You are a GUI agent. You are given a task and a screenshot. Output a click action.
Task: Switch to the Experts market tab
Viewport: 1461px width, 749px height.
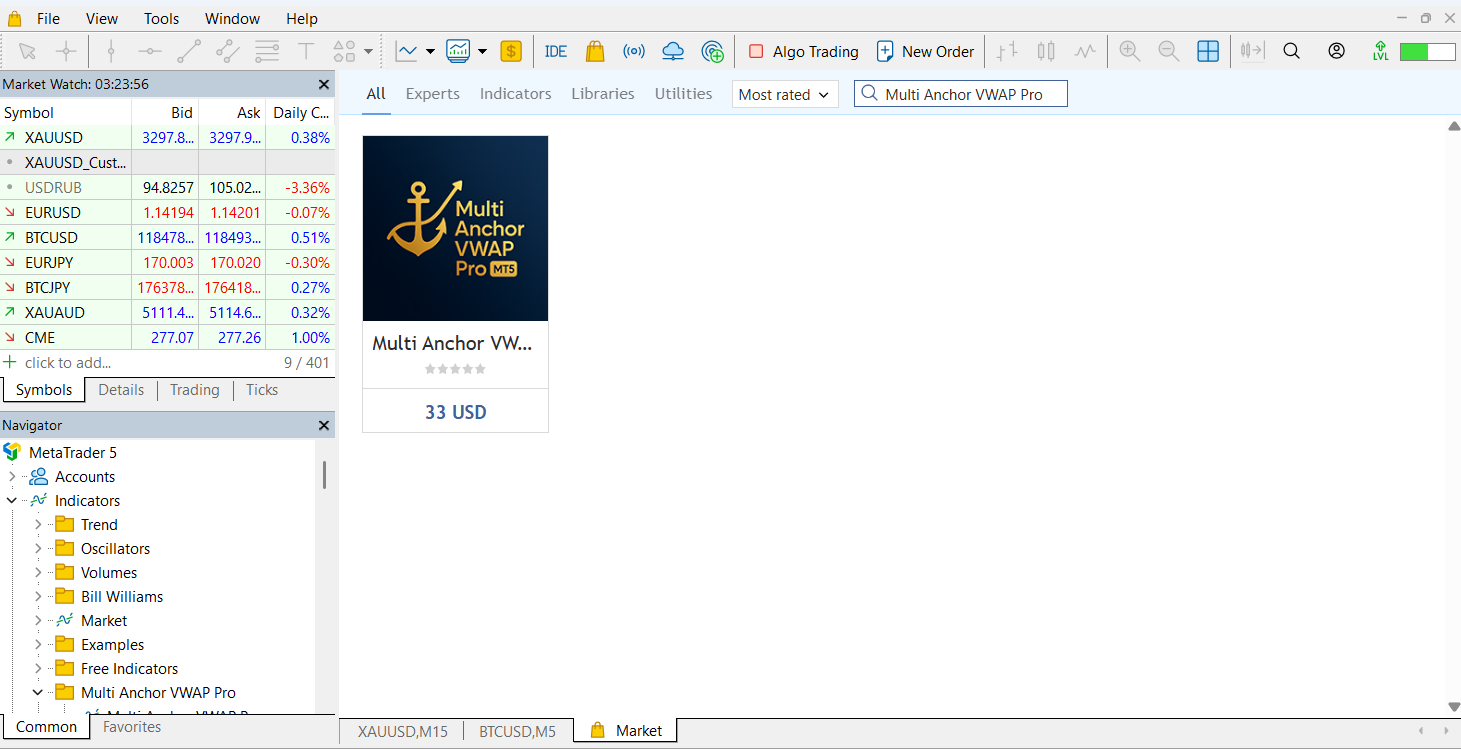tap(433, 93)
